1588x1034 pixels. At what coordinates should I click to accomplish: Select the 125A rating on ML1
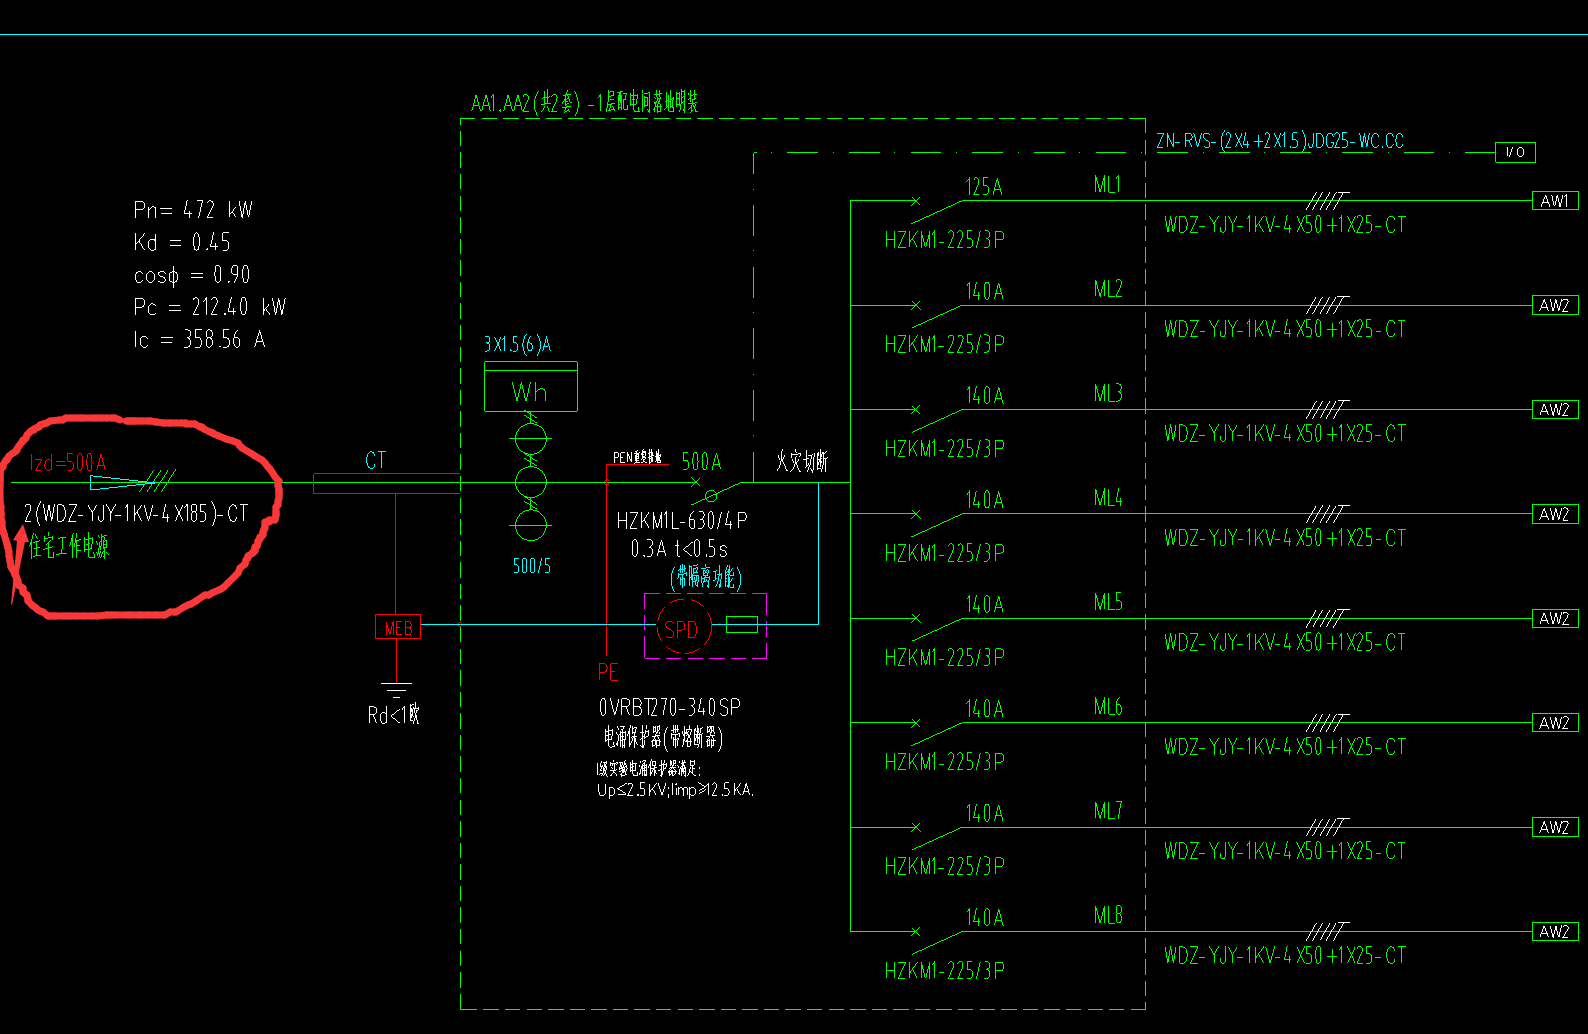click(984, 187)
